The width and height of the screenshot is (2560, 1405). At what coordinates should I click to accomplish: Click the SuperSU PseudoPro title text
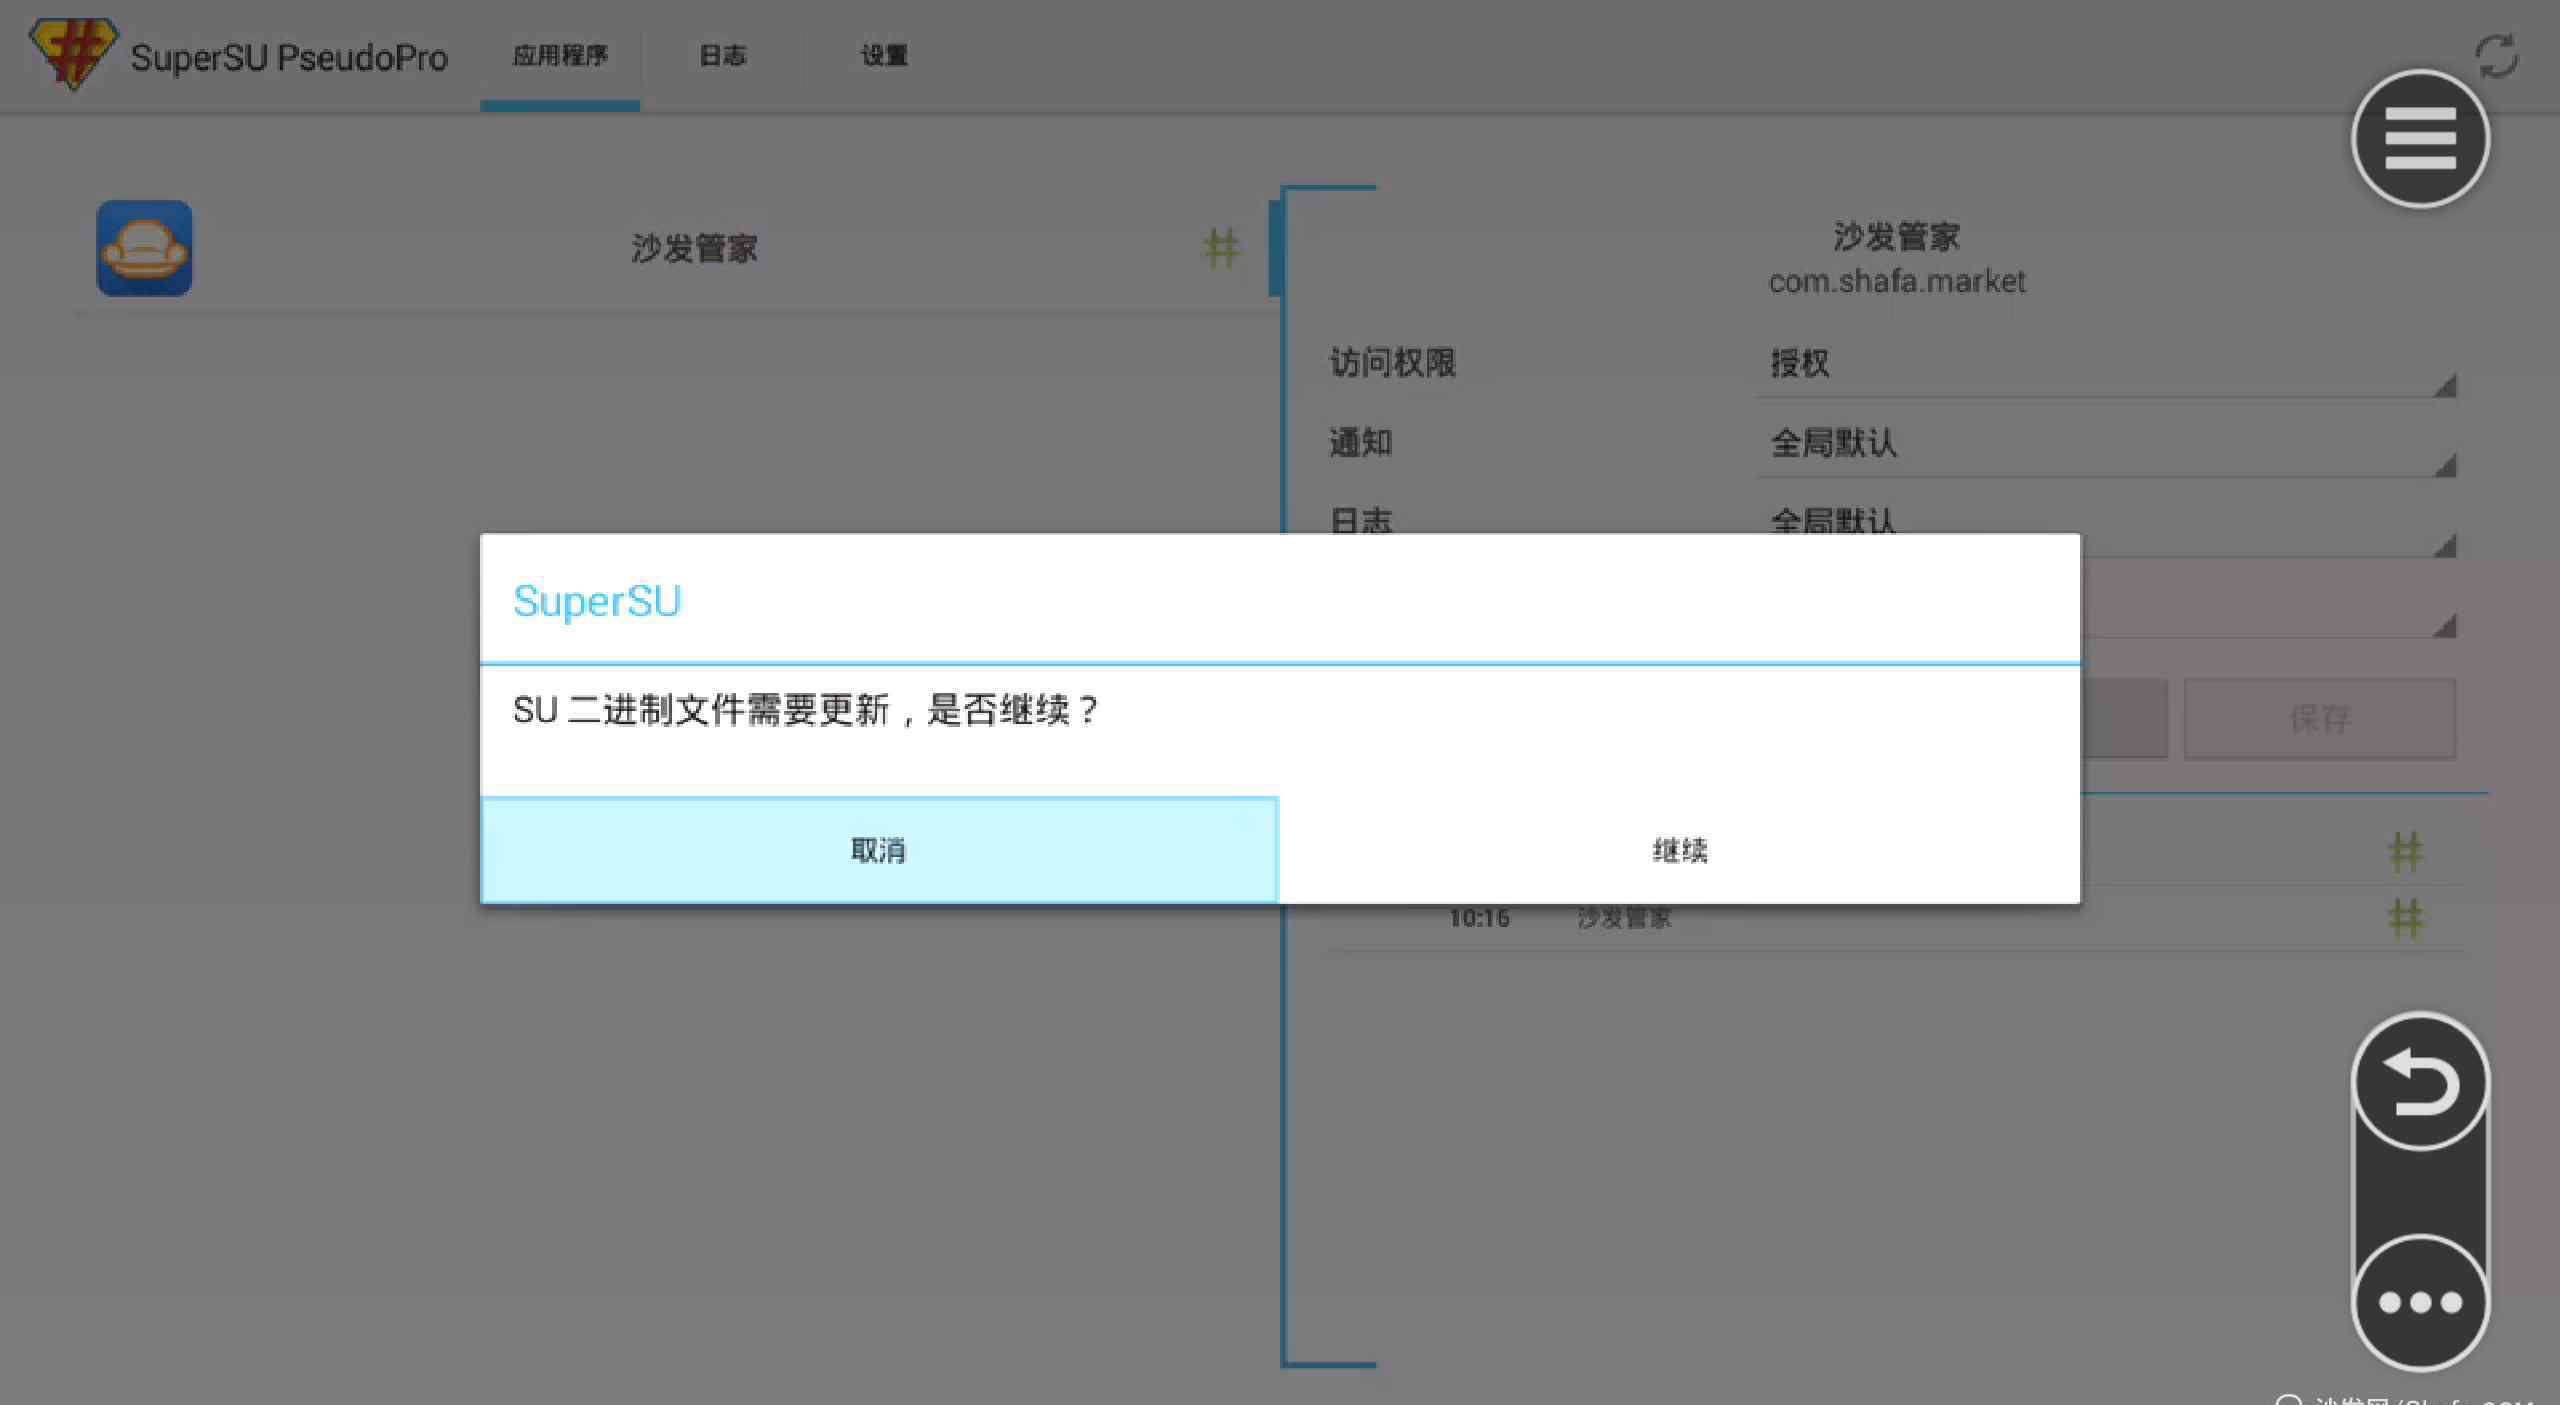289,57
